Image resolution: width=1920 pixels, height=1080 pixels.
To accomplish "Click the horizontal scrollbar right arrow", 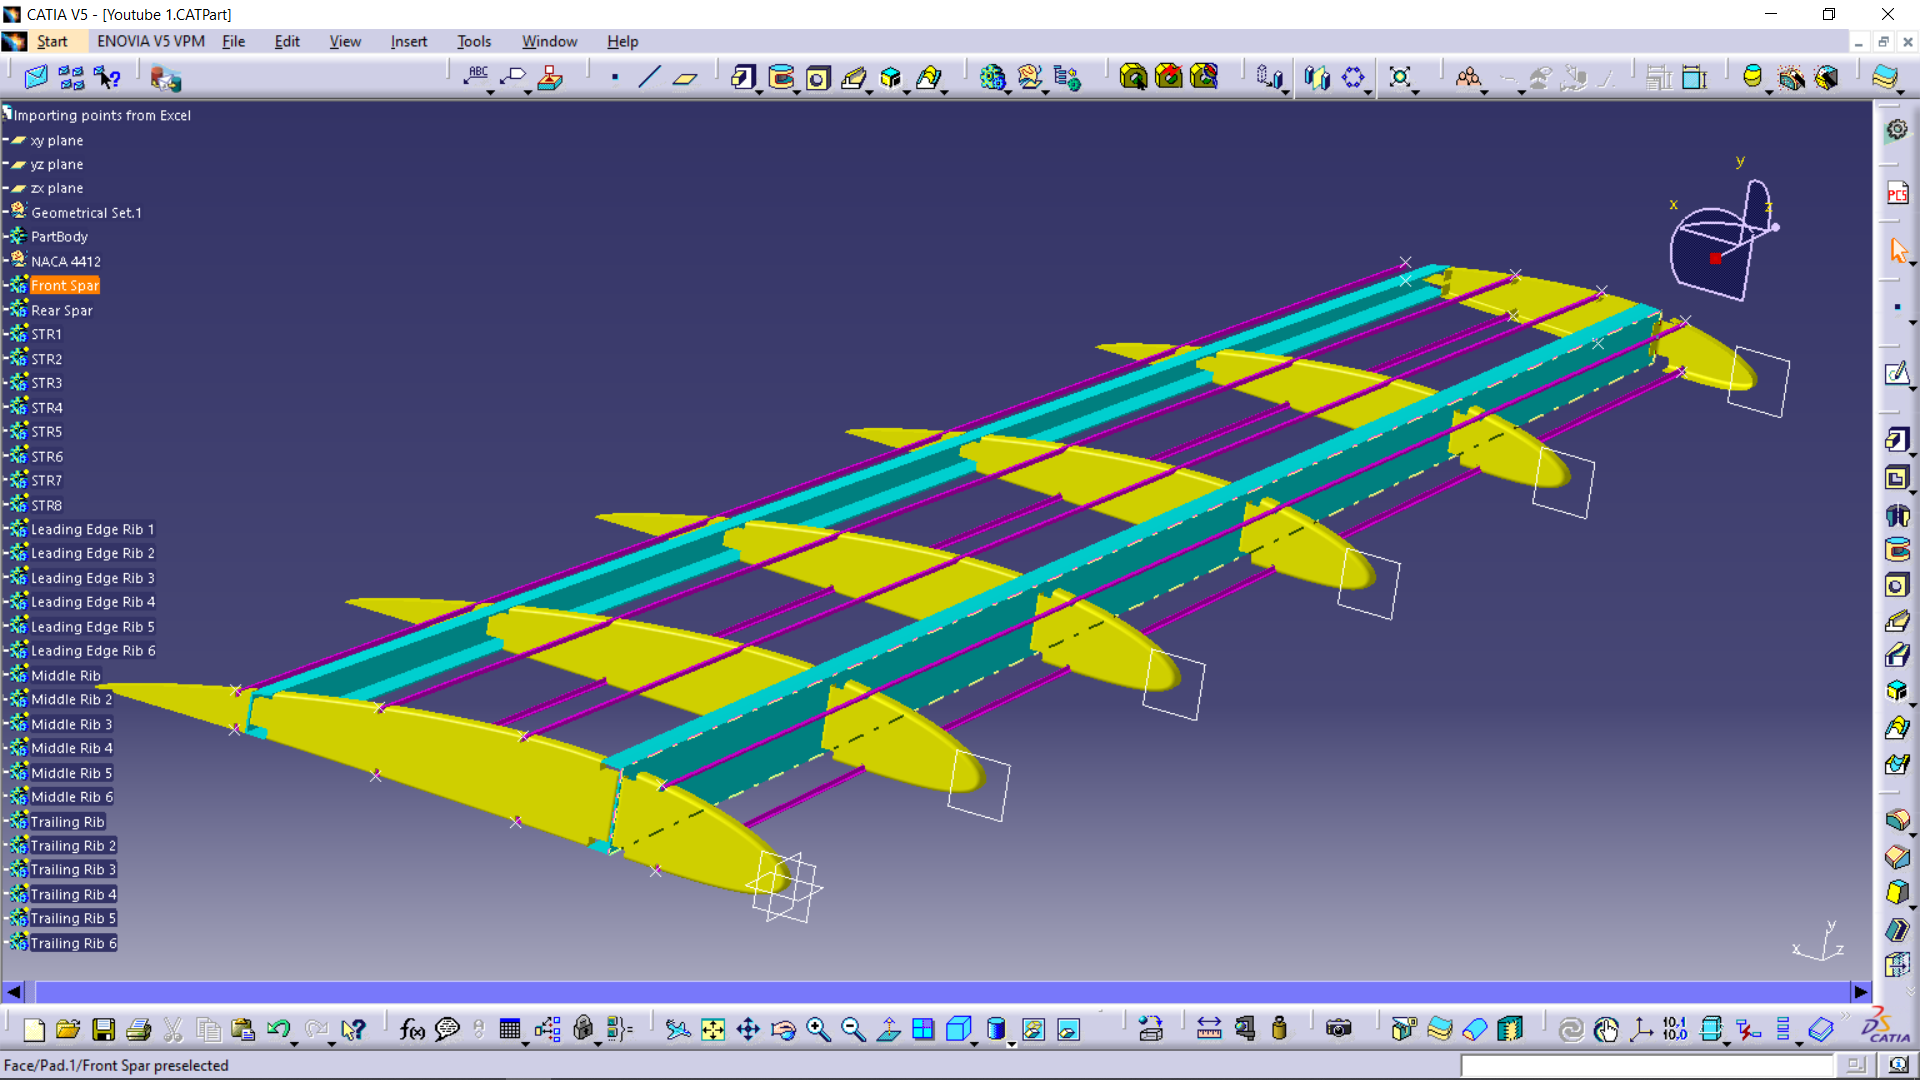I will pyautogui.click(x=1860, y=992).
